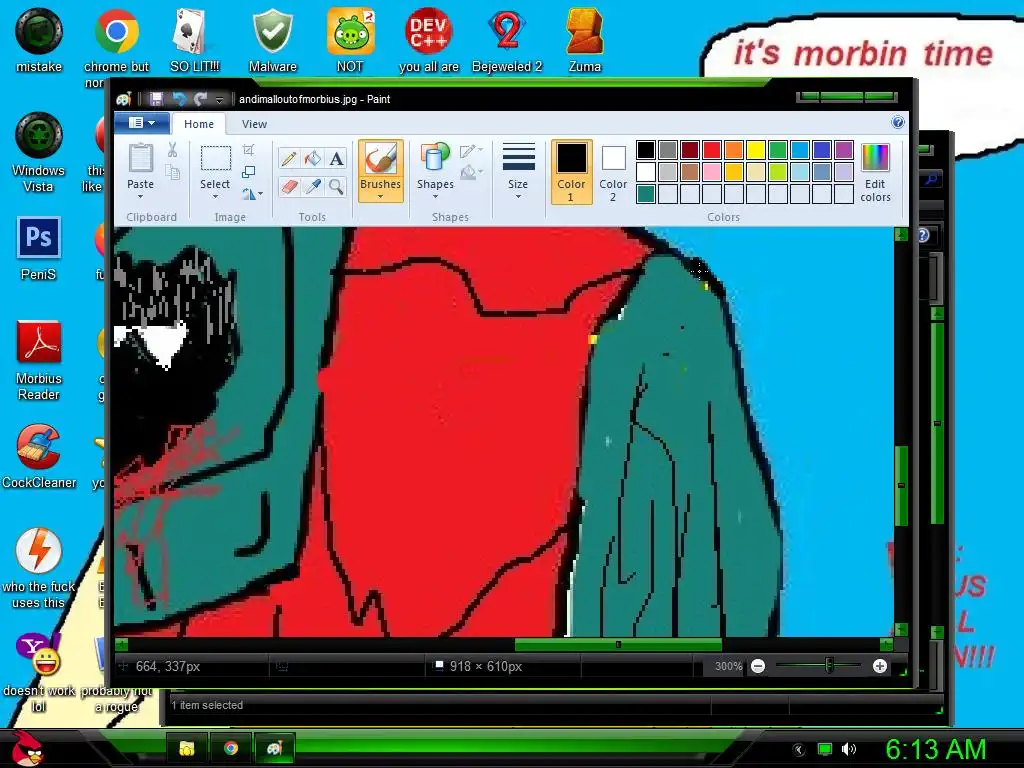Click the 300% zoom percentage text
1024x768 pixels.
(x=728, y=666)
